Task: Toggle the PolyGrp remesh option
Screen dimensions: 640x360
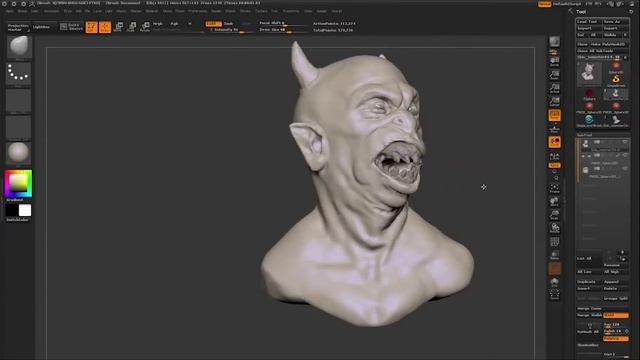Action: coord(616,339)
